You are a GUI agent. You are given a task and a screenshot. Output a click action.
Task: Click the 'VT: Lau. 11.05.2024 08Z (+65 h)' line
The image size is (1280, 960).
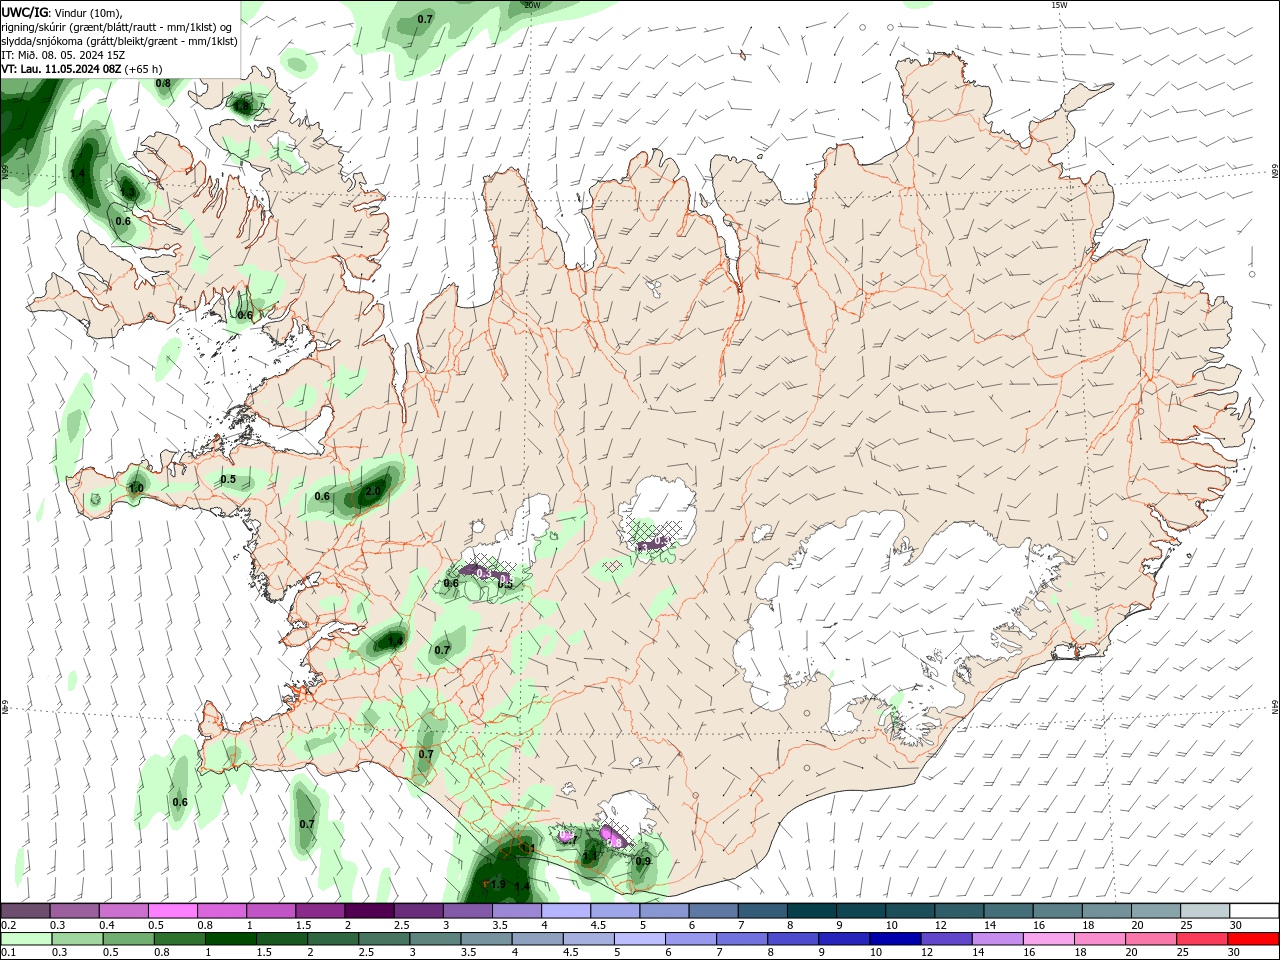click(82, 69)
